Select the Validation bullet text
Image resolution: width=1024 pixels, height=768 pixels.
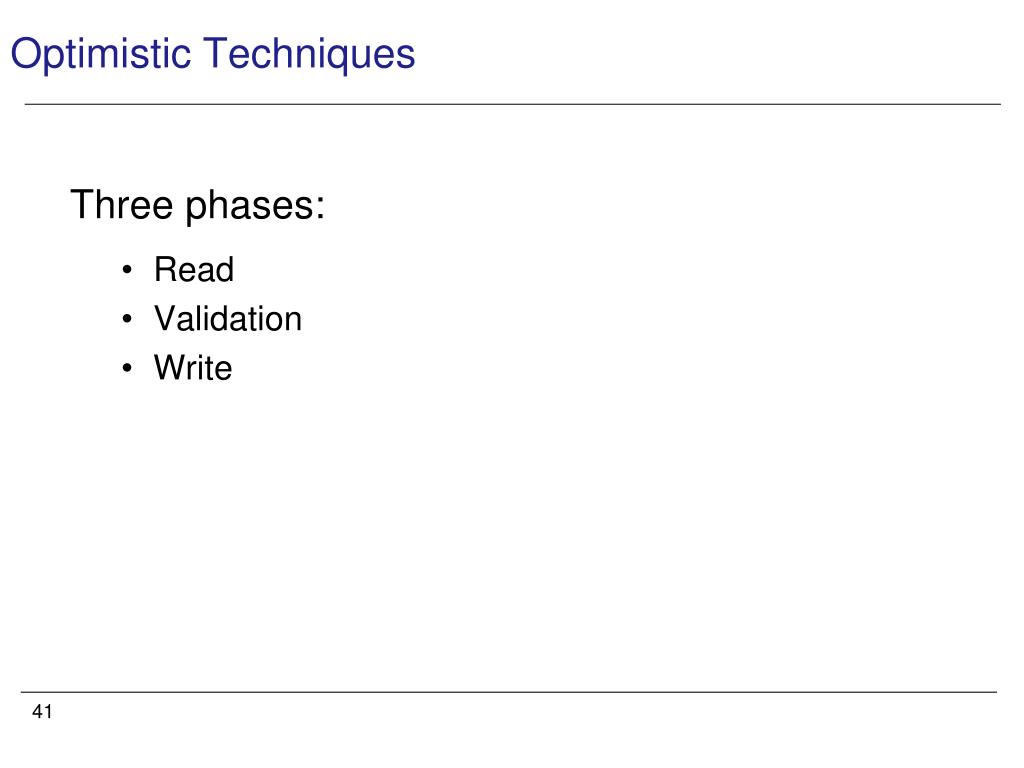pos(228,319)
